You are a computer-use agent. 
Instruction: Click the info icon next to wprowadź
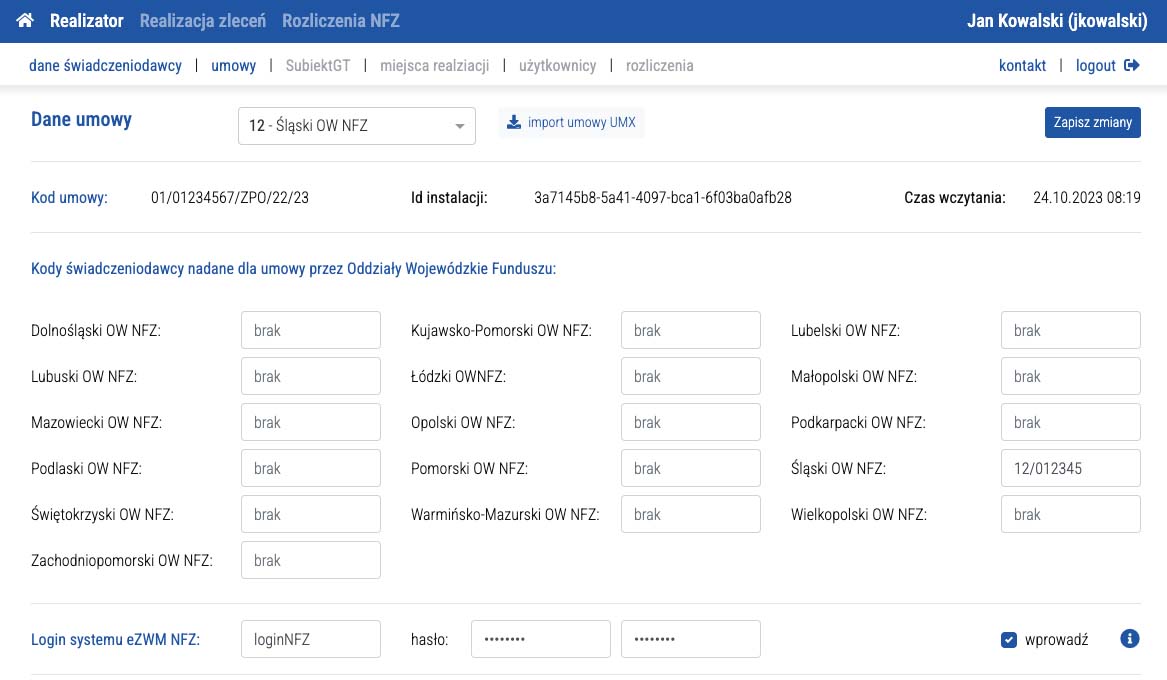[x=1130, y=639]
